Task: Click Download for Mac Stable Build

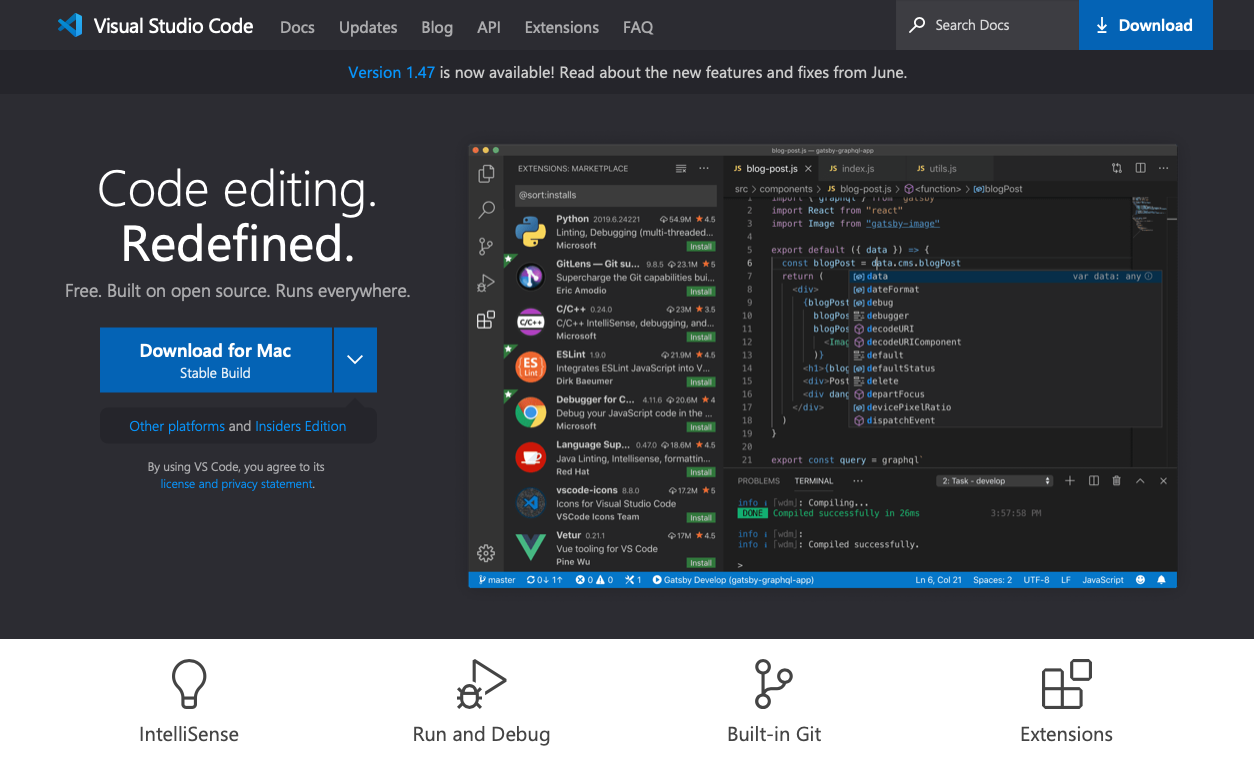Action: [x=215, y=360]
